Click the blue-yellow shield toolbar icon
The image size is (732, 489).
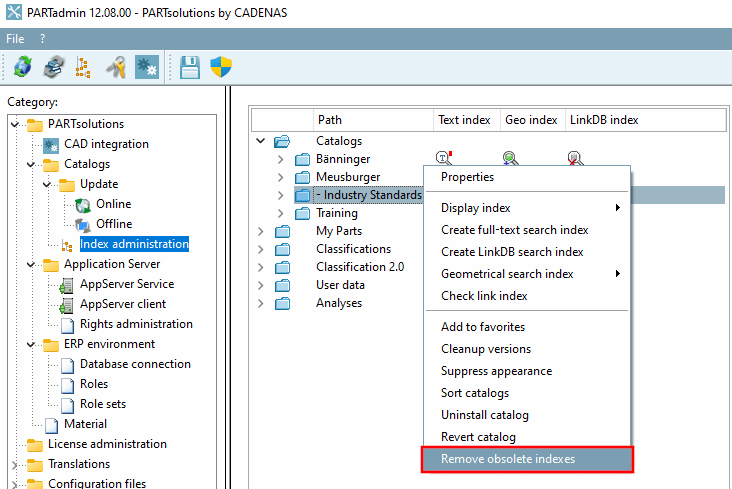(220, 67)
